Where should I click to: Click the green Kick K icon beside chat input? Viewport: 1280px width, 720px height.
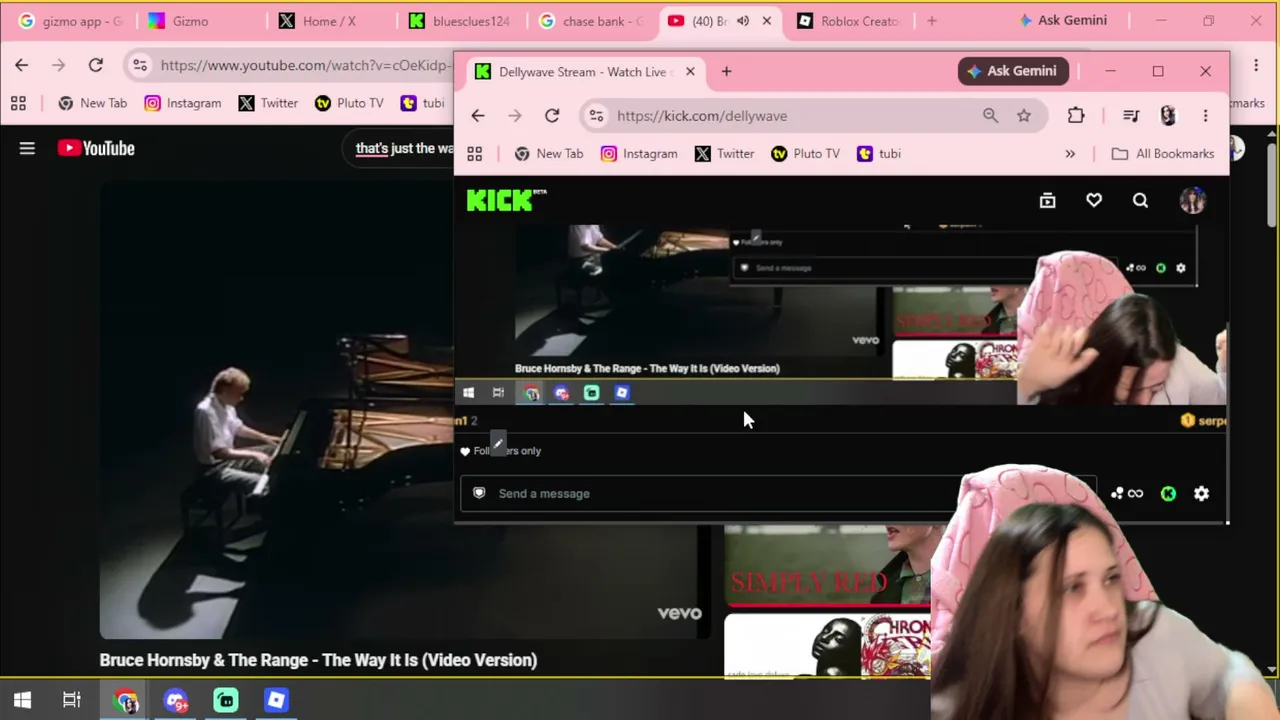(x=1168, y=493)
